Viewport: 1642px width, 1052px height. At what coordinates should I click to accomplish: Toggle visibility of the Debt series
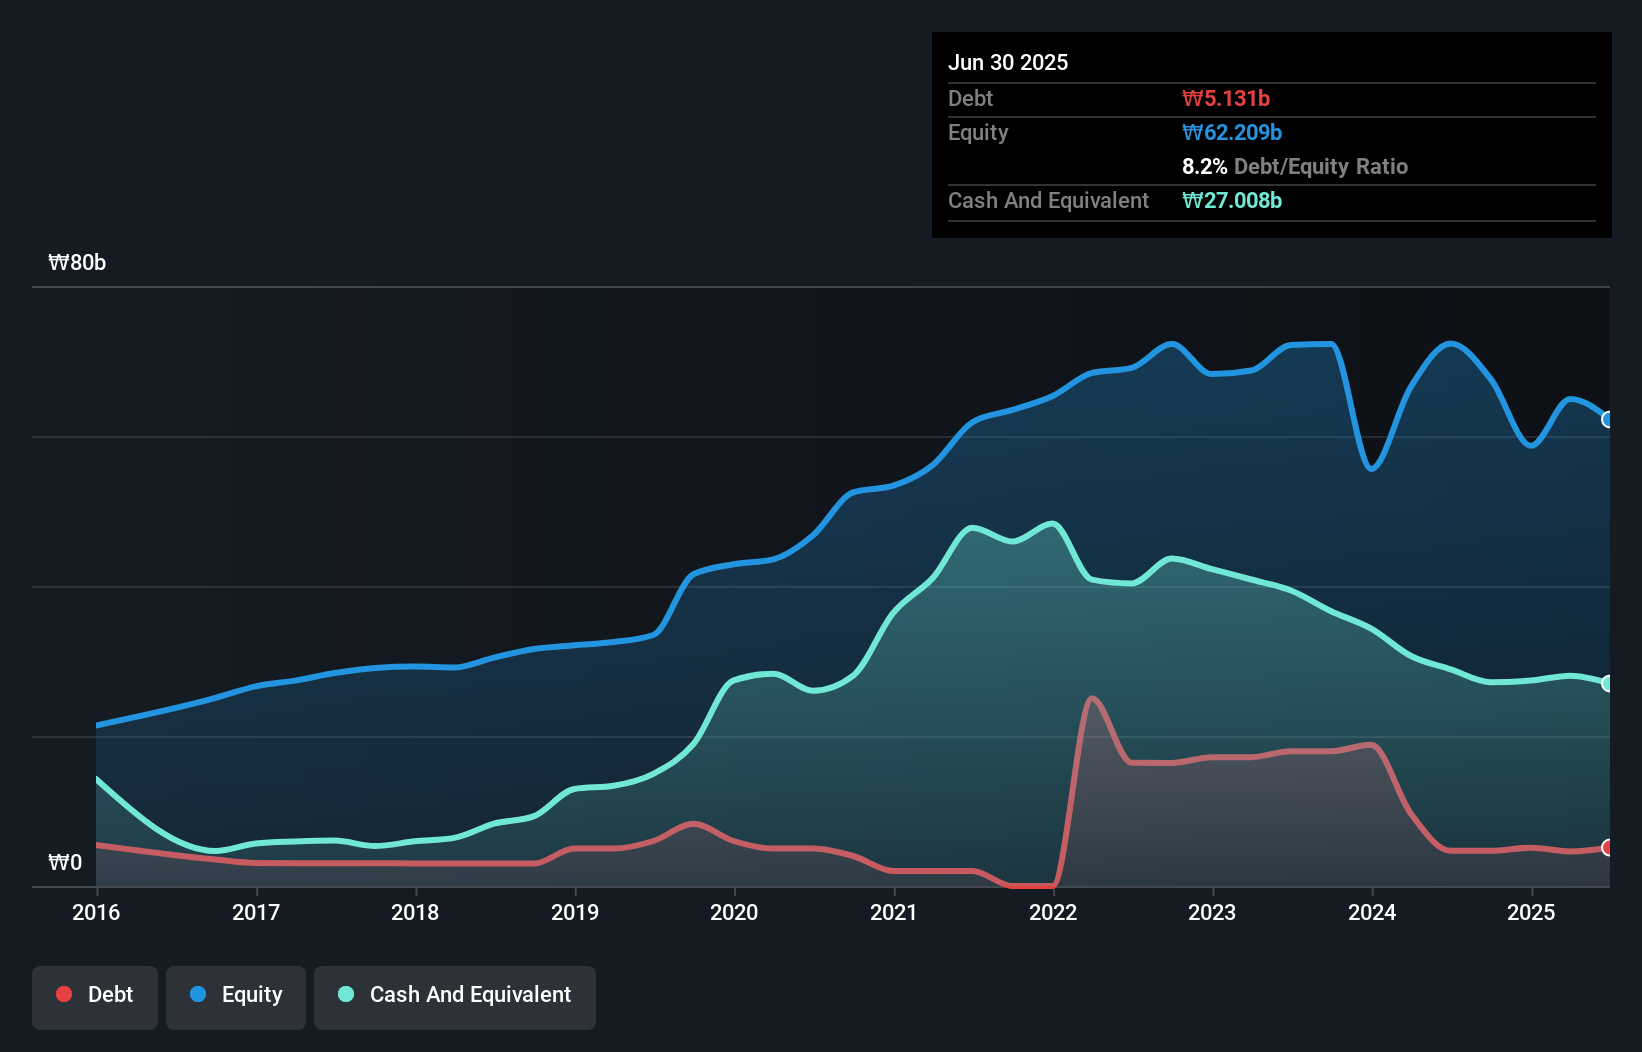[x=94, y=994]
